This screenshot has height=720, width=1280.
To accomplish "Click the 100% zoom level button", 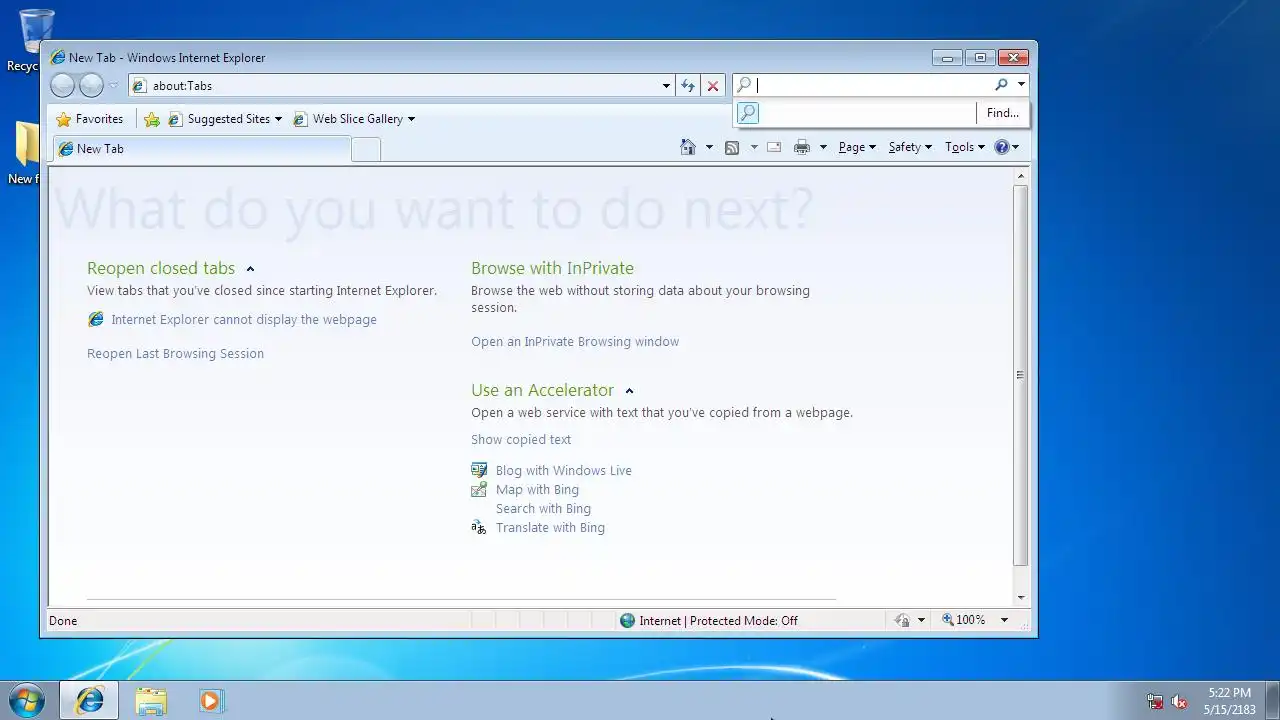I will tap(964, 621).
